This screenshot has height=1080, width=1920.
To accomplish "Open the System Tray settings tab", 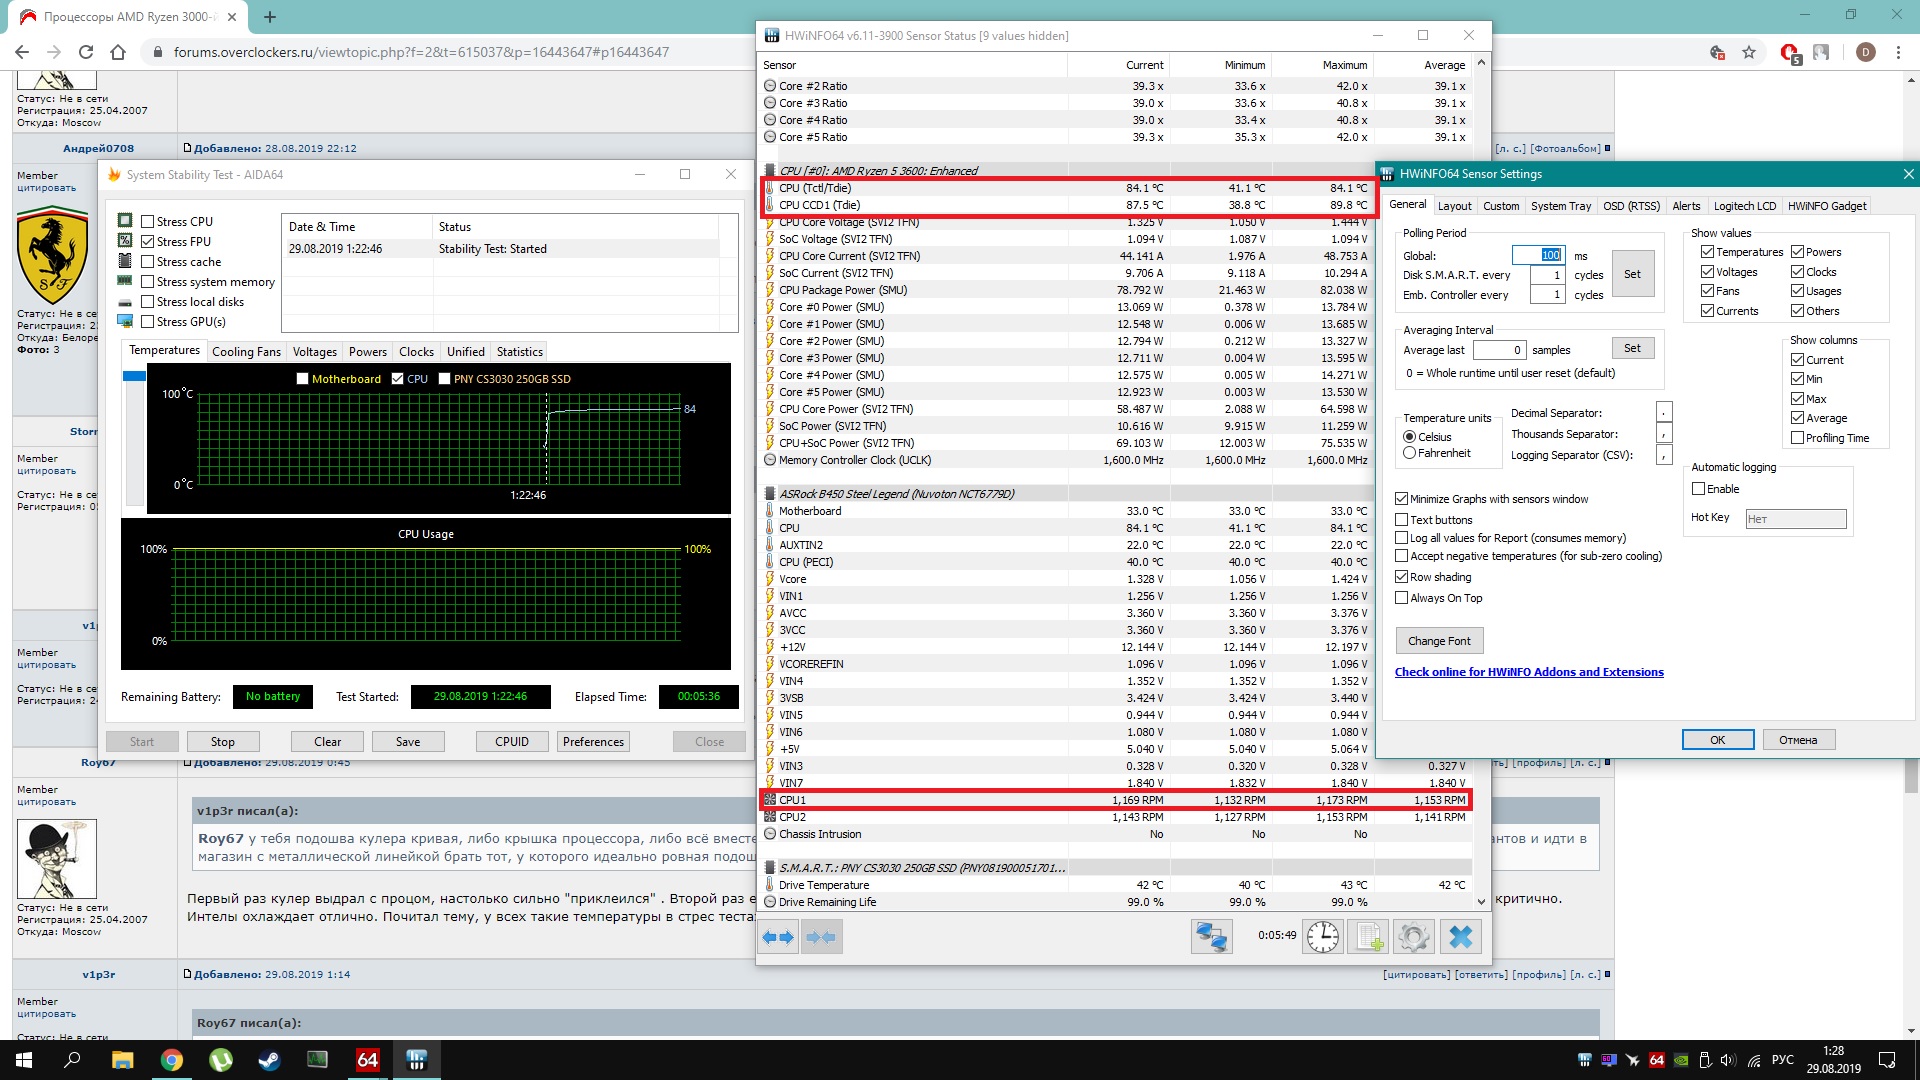I will click(1560, 206).
